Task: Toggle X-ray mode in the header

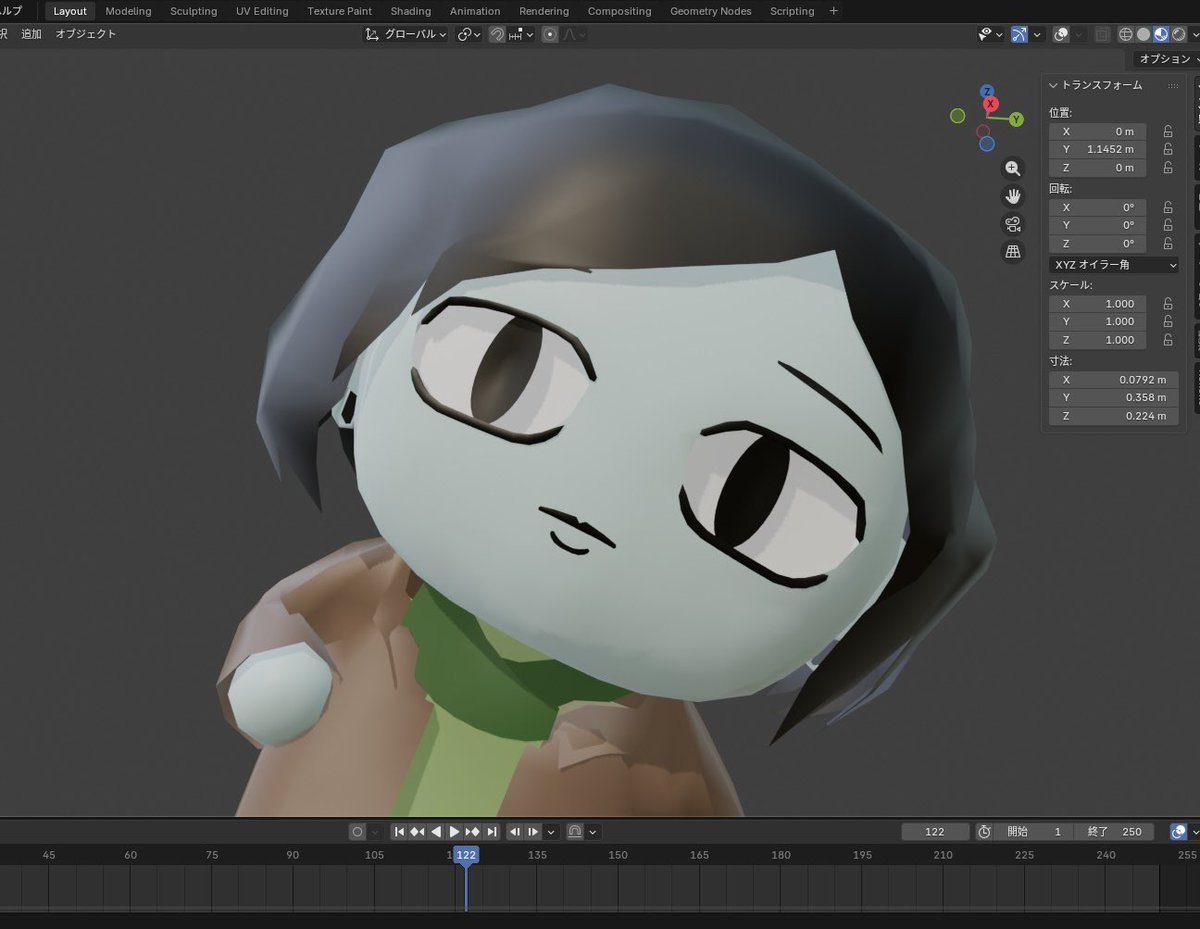Action: 1102,34
